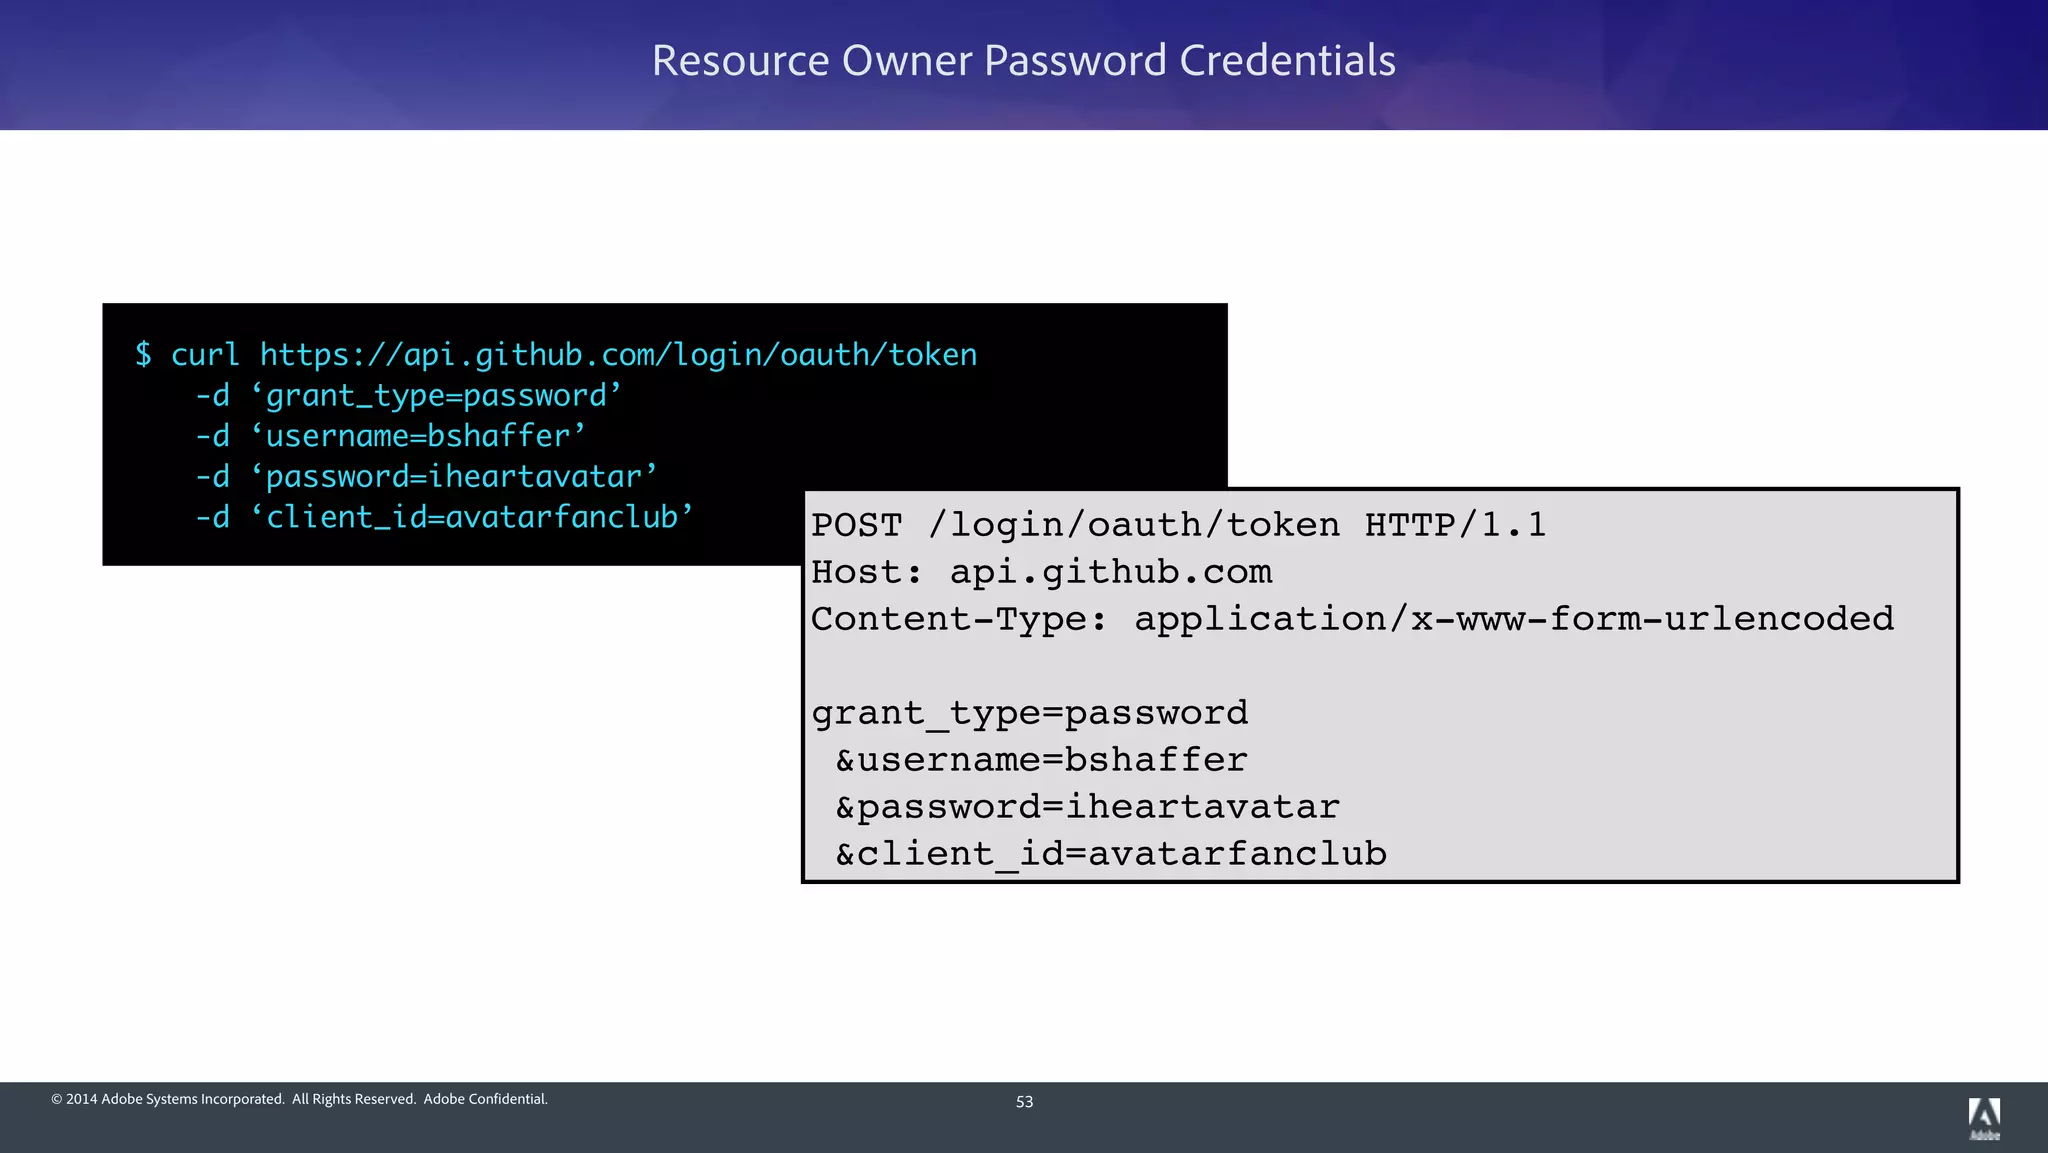Click '&username=bshaffer' in the HTTP body
The height and width of the screenshot is (1153, 2048).
(1041, 760)
